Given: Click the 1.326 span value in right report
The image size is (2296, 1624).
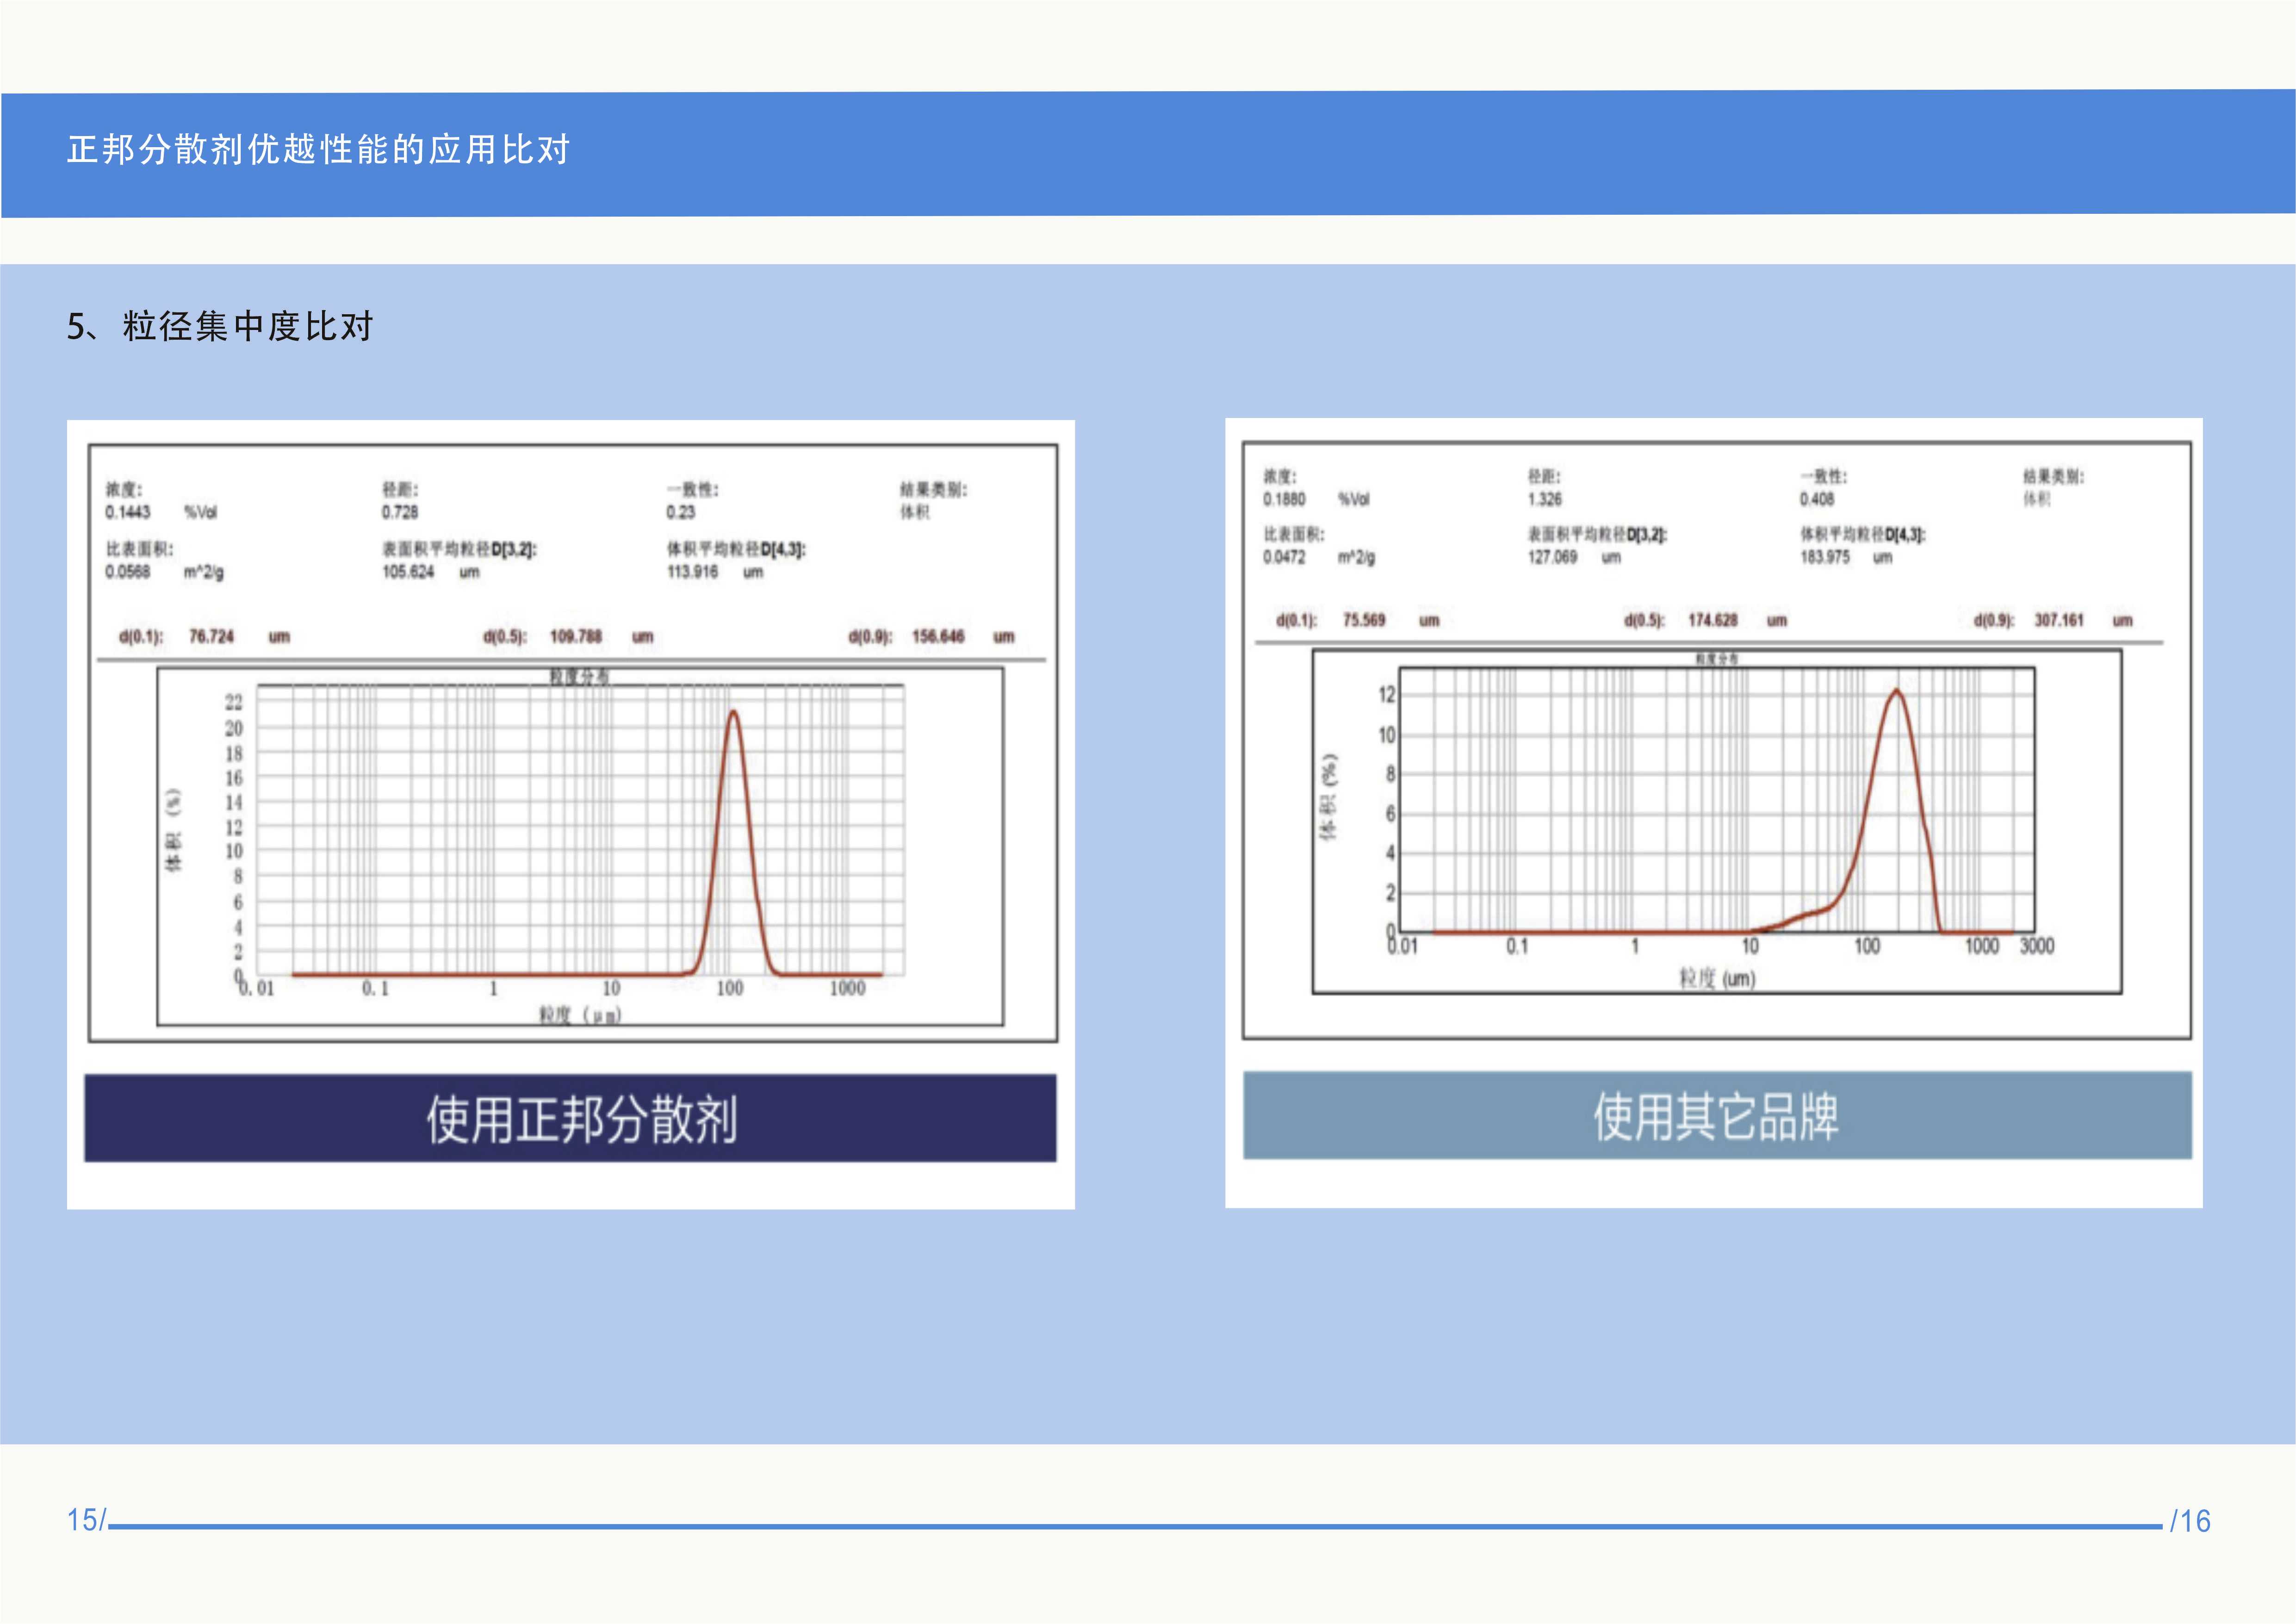Looking at the screenshot, I should pyautogui.click(x=1544, y=499).
